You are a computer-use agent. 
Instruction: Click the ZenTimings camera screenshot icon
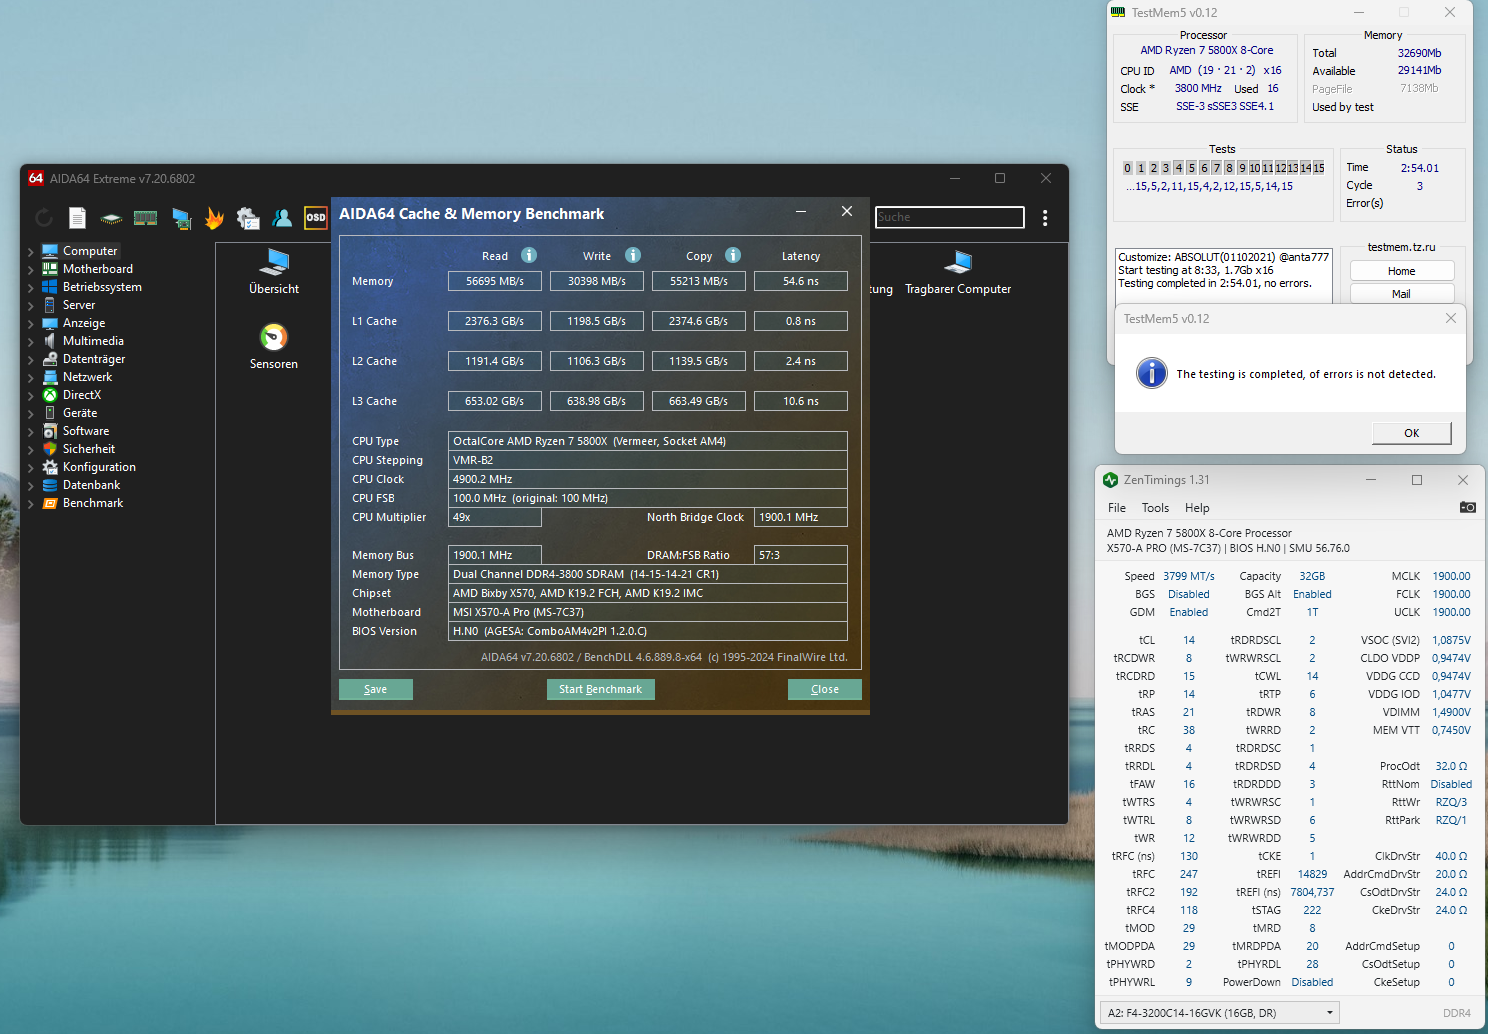coord(1468,507)
